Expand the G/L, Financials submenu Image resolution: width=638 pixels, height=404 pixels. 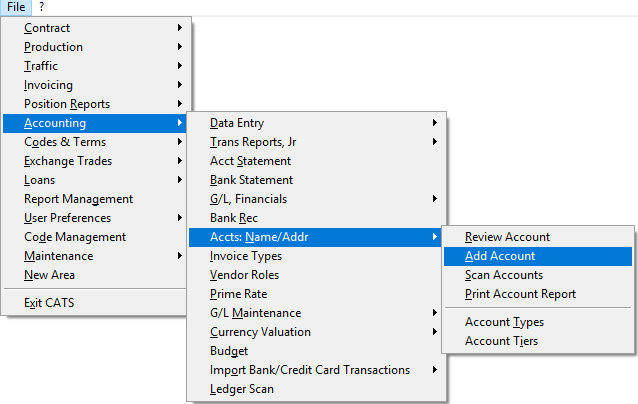(x=316, y=199)
